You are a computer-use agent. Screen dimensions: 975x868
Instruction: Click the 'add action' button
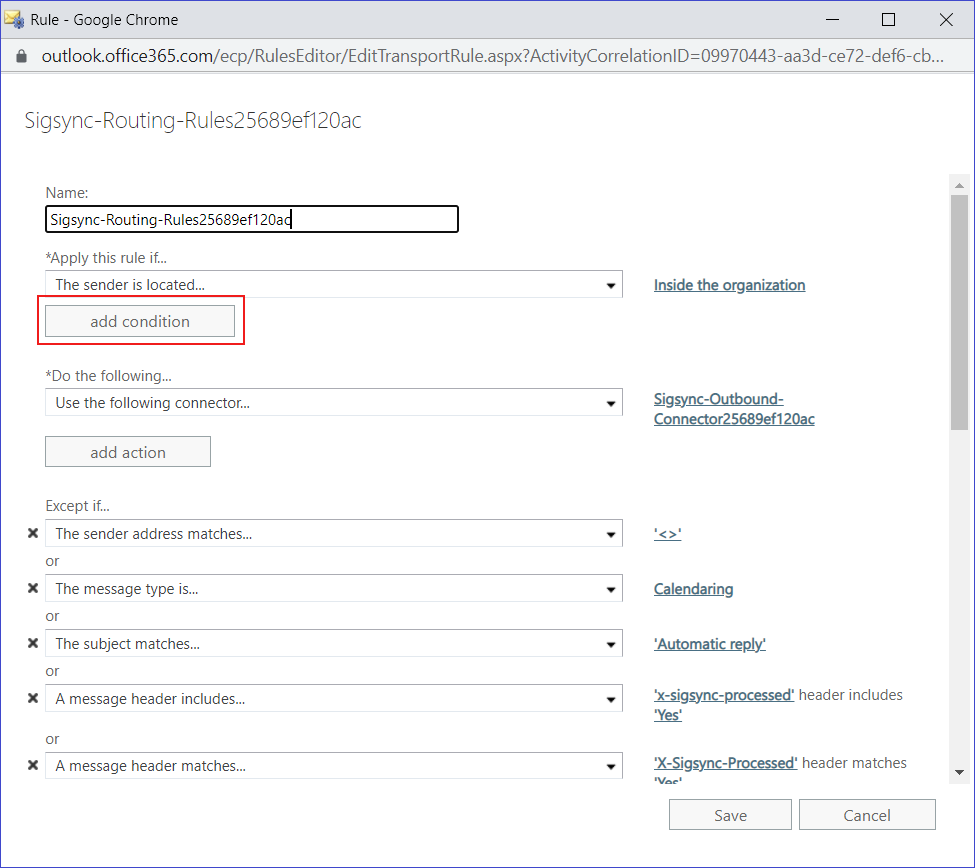pos(128,452)
